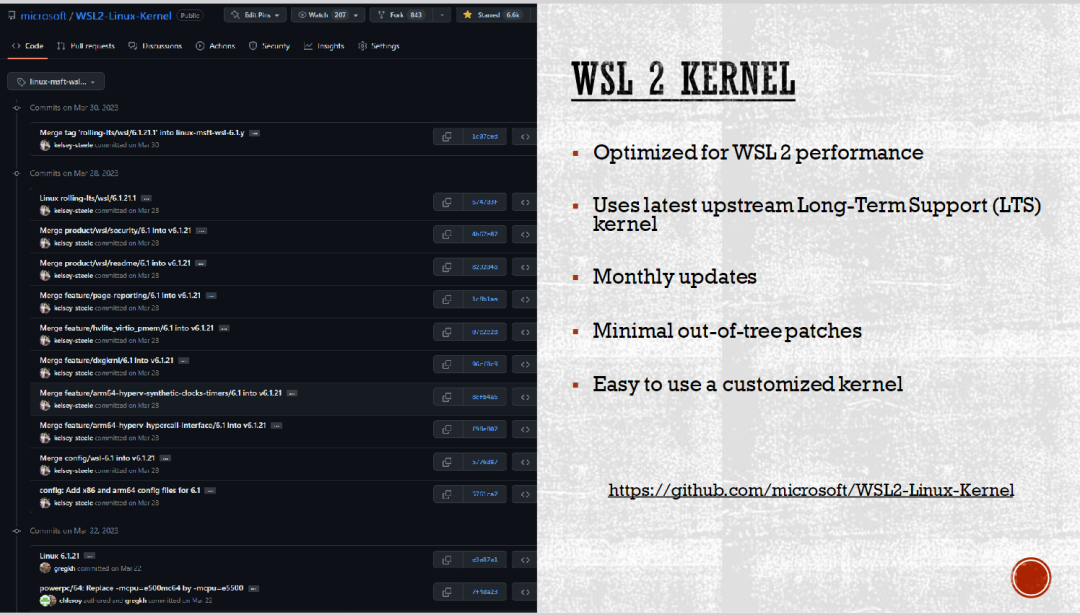
Task: Expand description of 'Merge tag rolling-lts/wsl/6.1.21.1' commit
Action: pyautogui.click(x=254, y=133)
